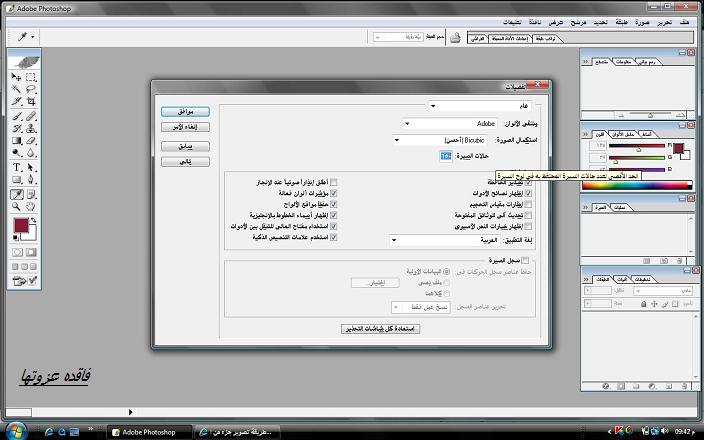Click the foreground color swatch in toolbox

(x=20, y=226)
